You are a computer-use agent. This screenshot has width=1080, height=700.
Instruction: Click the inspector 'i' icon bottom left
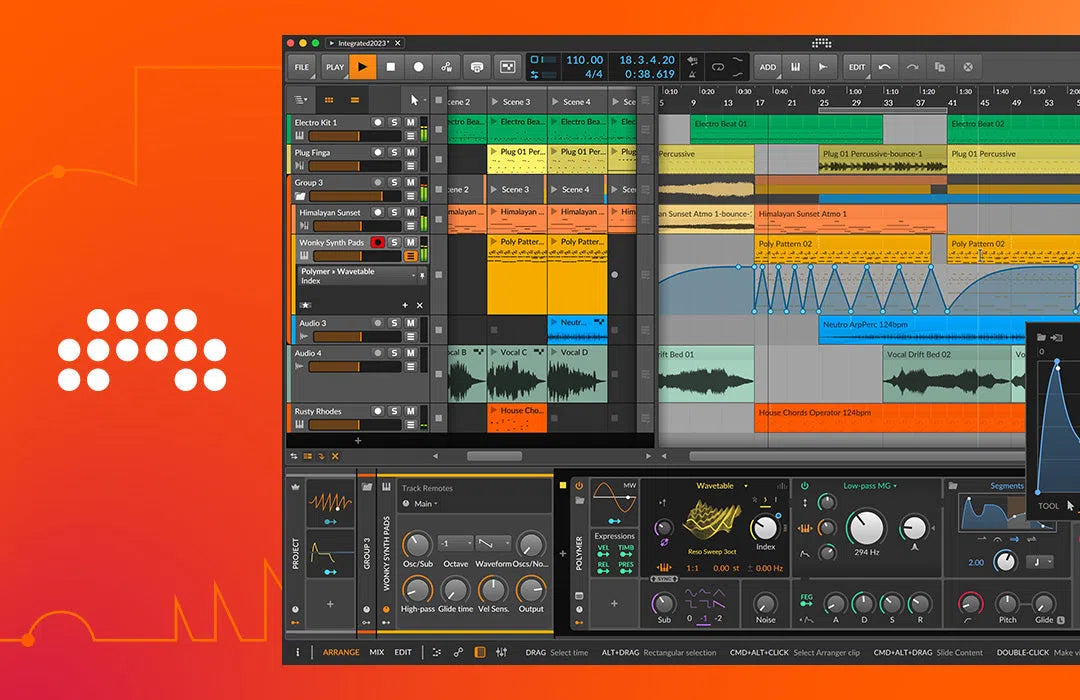coord(297,652)
